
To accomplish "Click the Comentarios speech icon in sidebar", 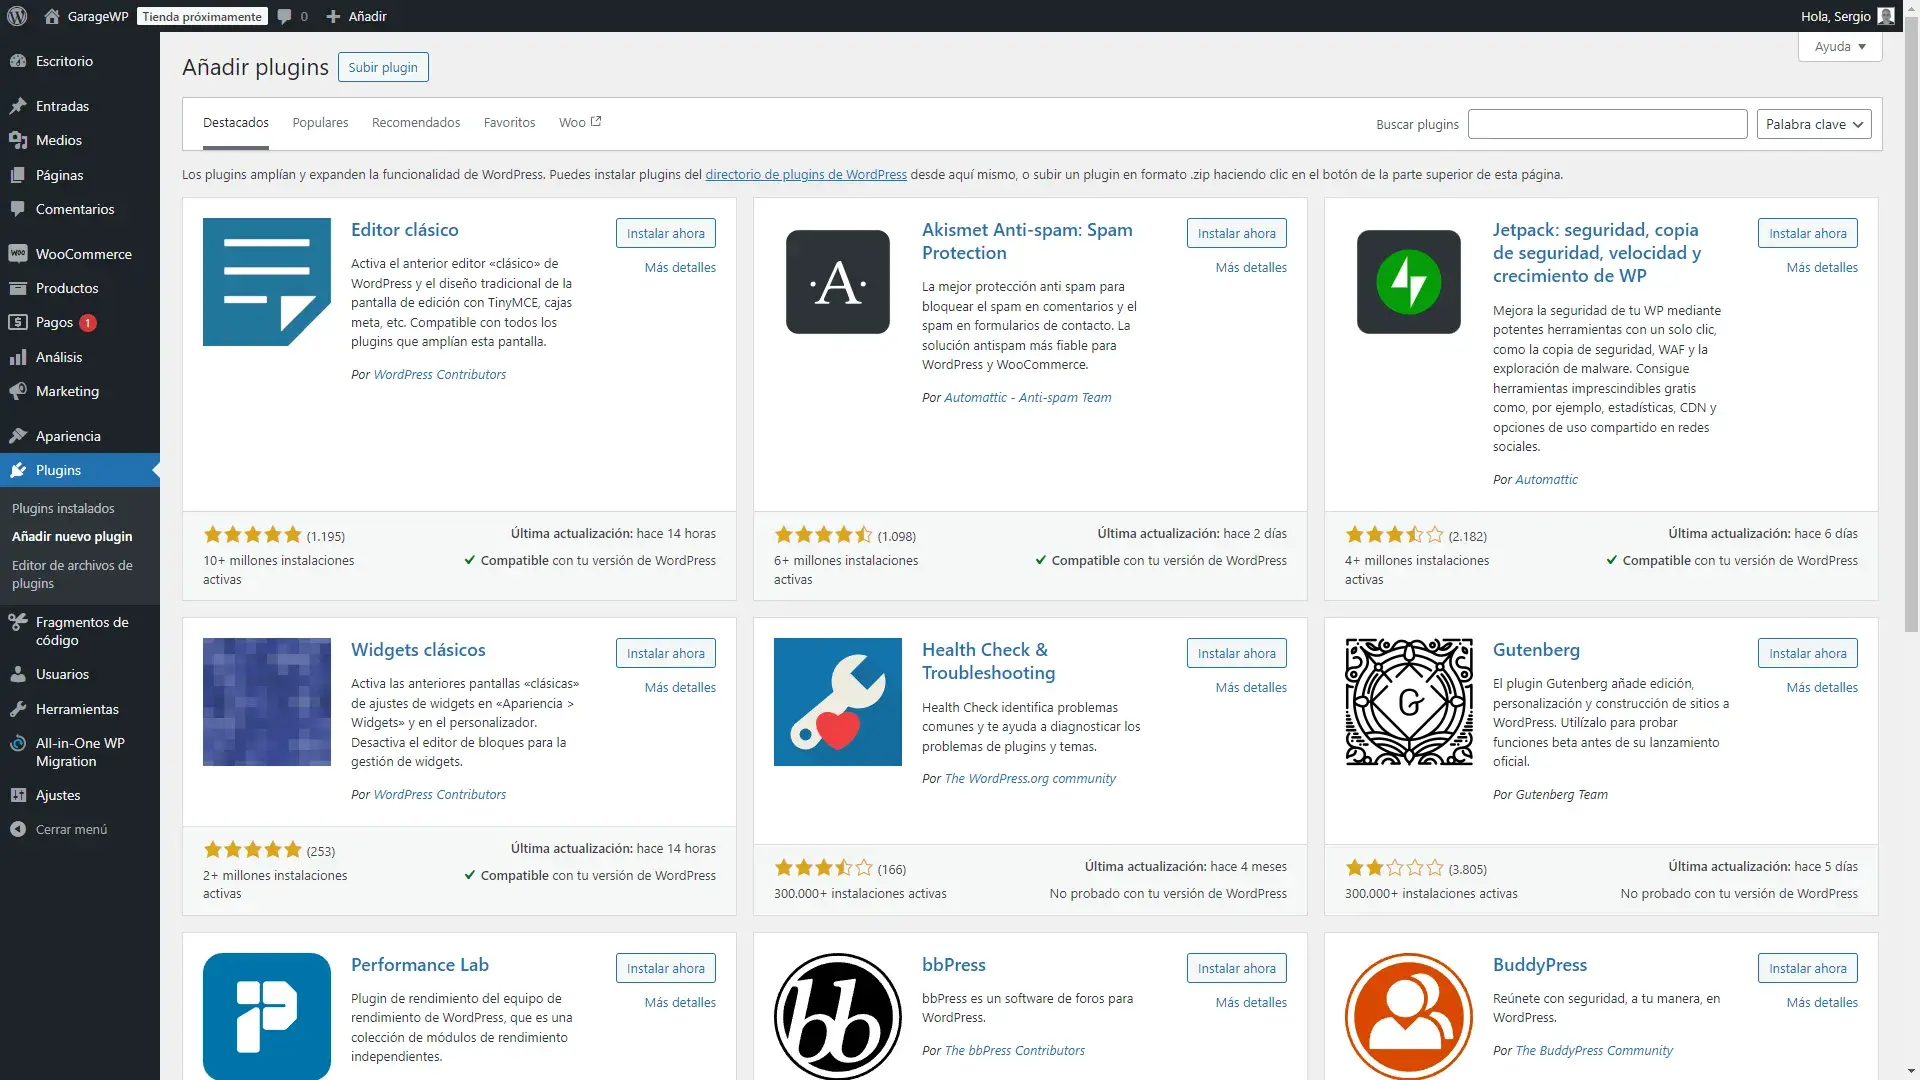I will (x=18, y=209).
